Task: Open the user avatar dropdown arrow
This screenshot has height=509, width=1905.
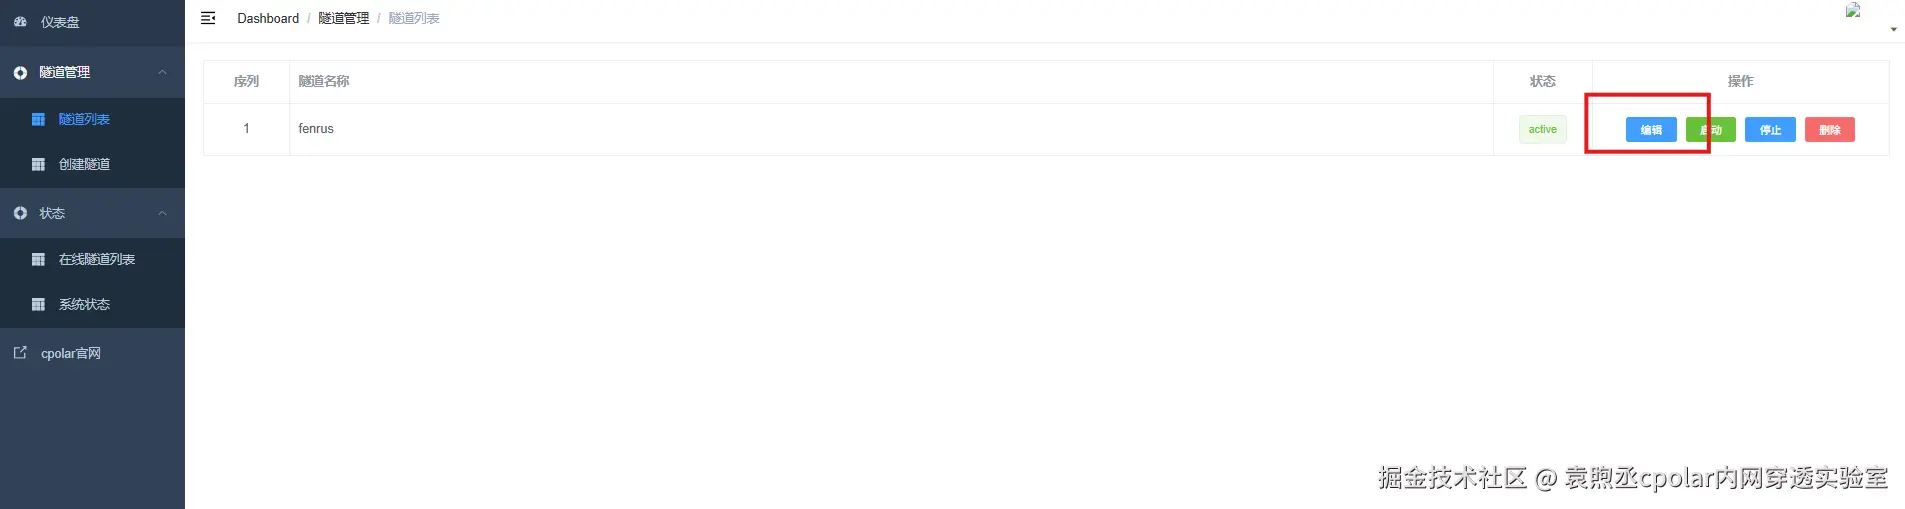Action: pos(1893,30)
